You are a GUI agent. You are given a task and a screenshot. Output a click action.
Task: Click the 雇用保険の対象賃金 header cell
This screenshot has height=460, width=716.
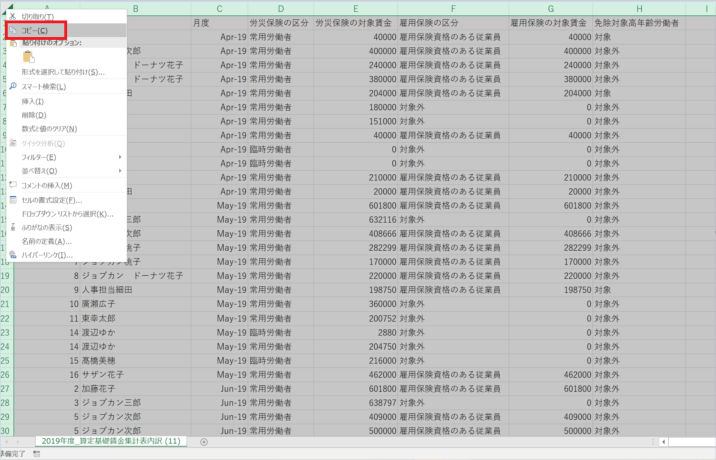(551, 23)
